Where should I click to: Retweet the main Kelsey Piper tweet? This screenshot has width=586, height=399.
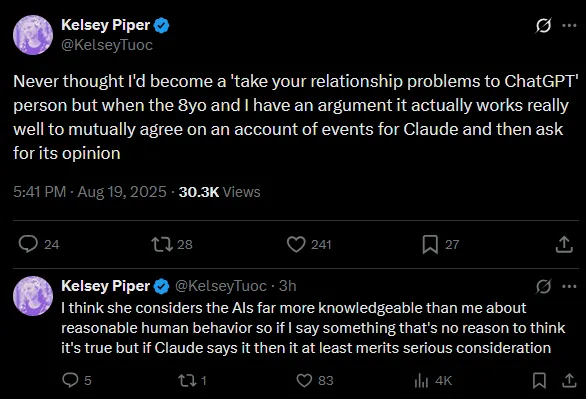(162, 244)
